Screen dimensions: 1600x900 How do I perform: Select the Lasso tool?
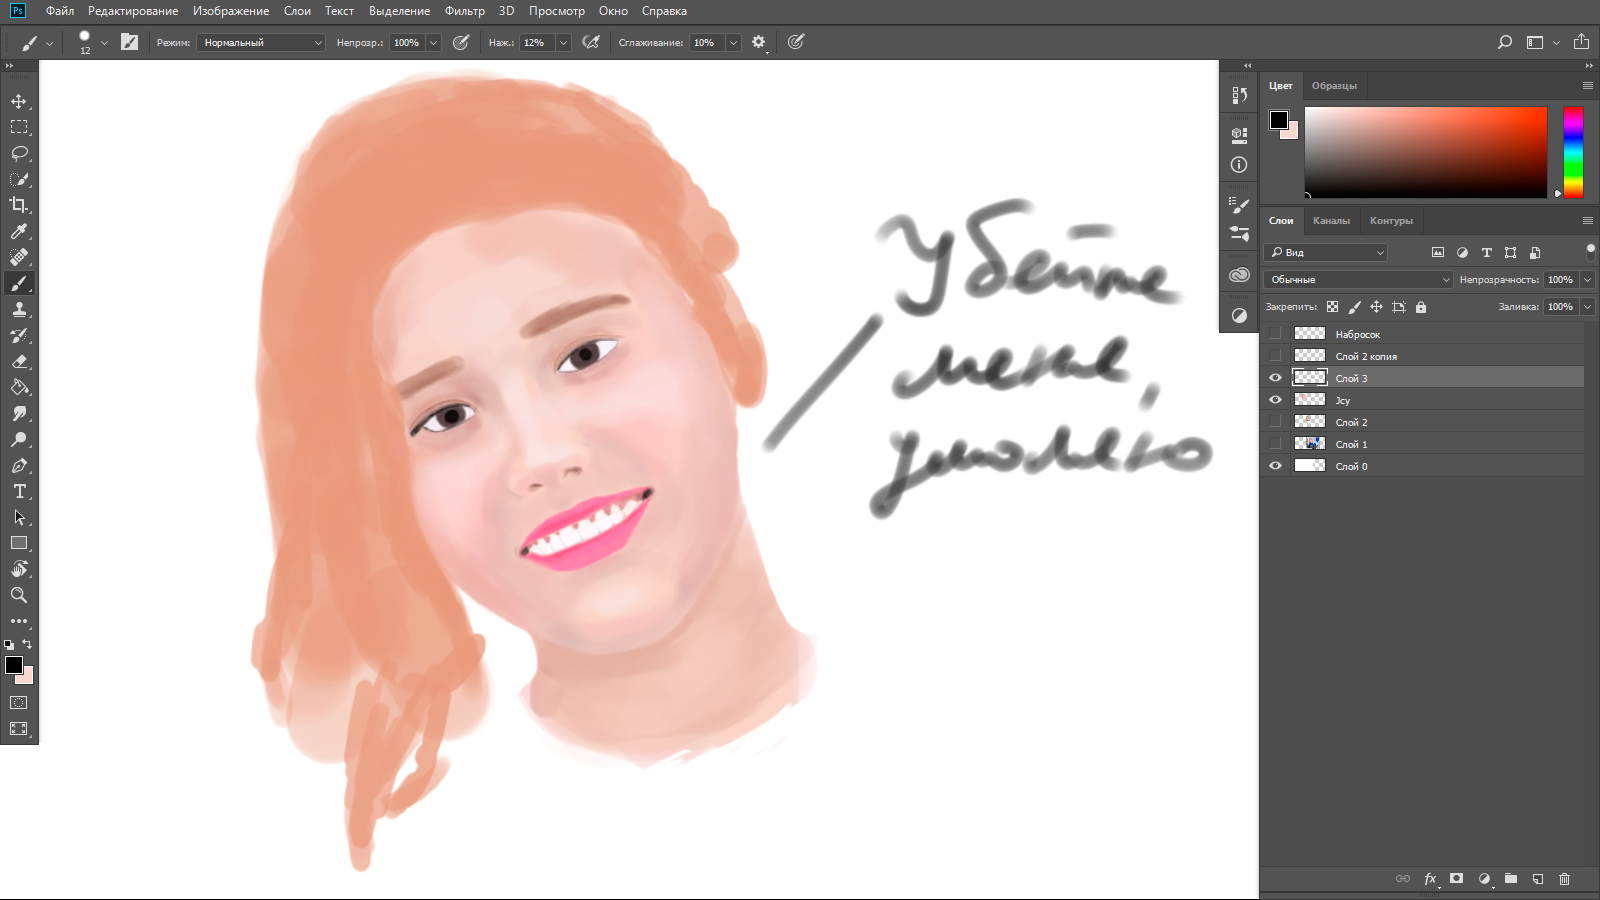click(19, 153)
